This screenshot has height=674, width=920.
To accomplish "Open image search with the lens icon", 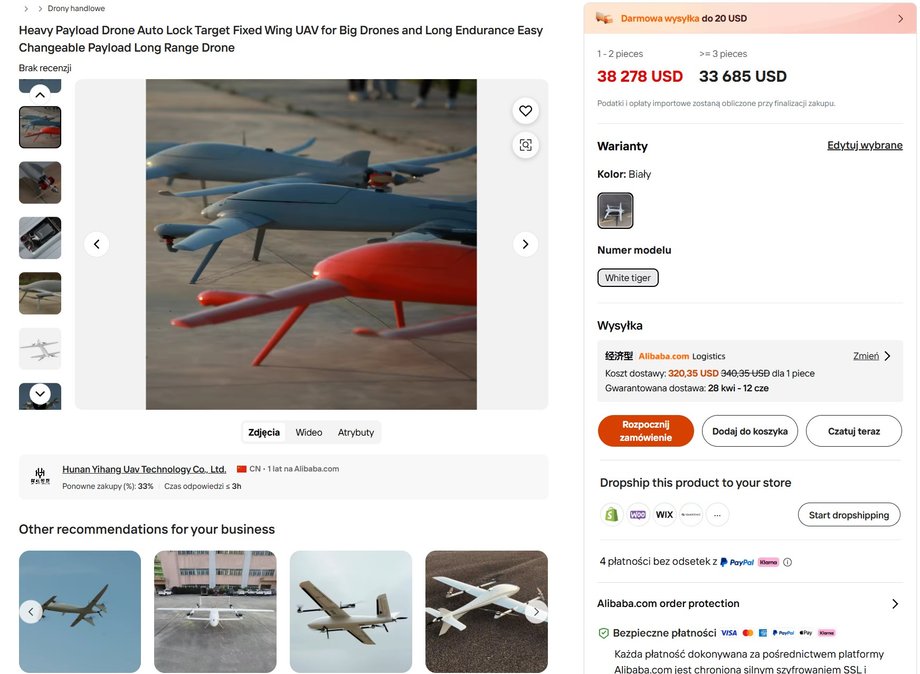I will pos(525,144).
